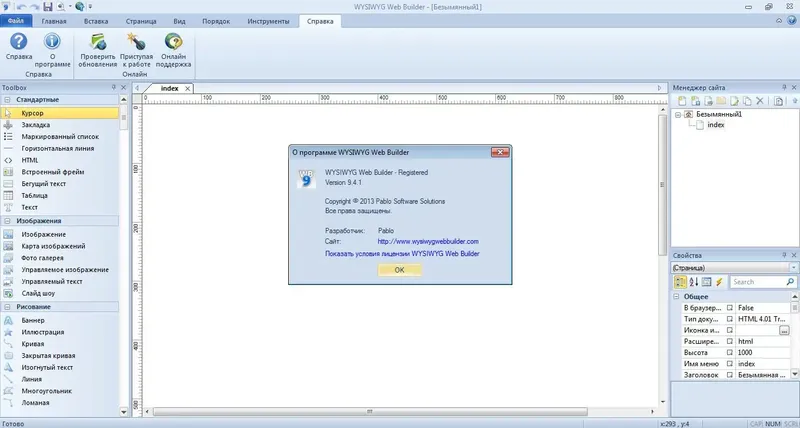Screen dimensions: 800x428
Task: Select the Кривая curve tool
Action: (33, 344)
